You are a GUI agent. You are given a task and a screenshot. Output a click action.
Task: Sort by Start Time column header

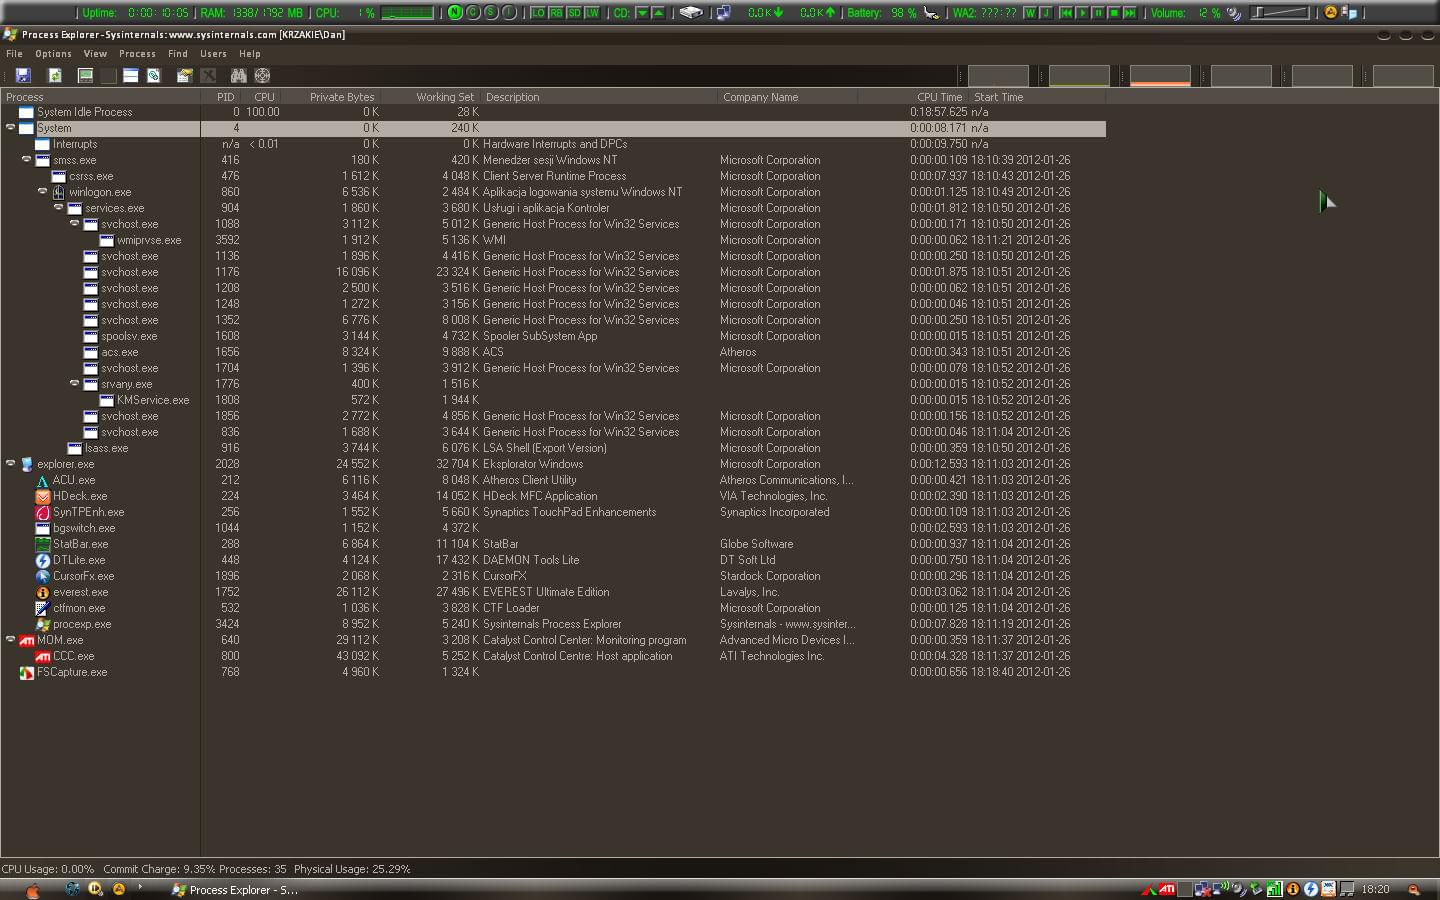1037,97
